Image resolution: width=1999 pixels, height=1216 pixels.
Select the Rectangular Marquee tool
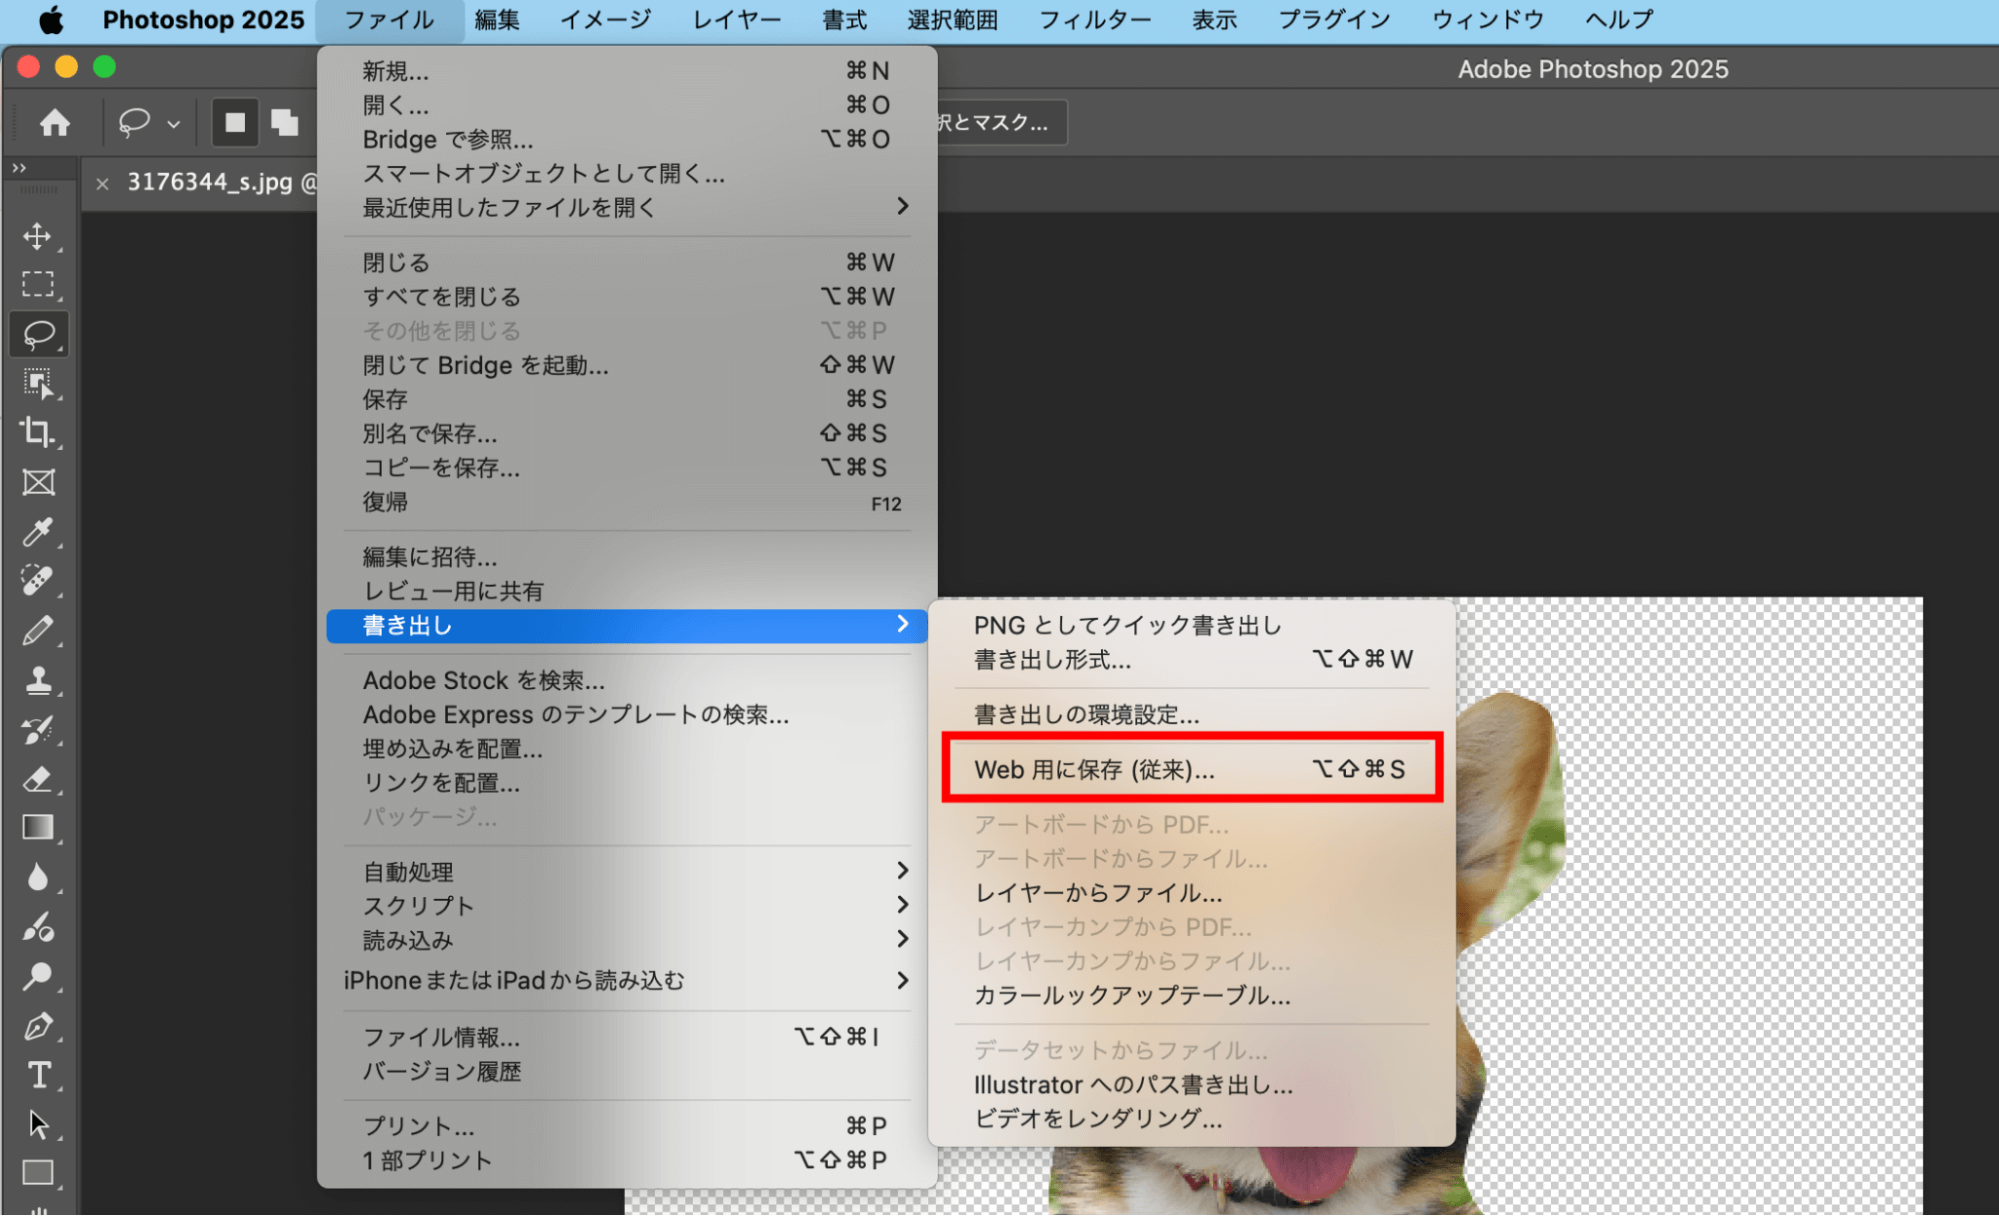tap(38, 285)
